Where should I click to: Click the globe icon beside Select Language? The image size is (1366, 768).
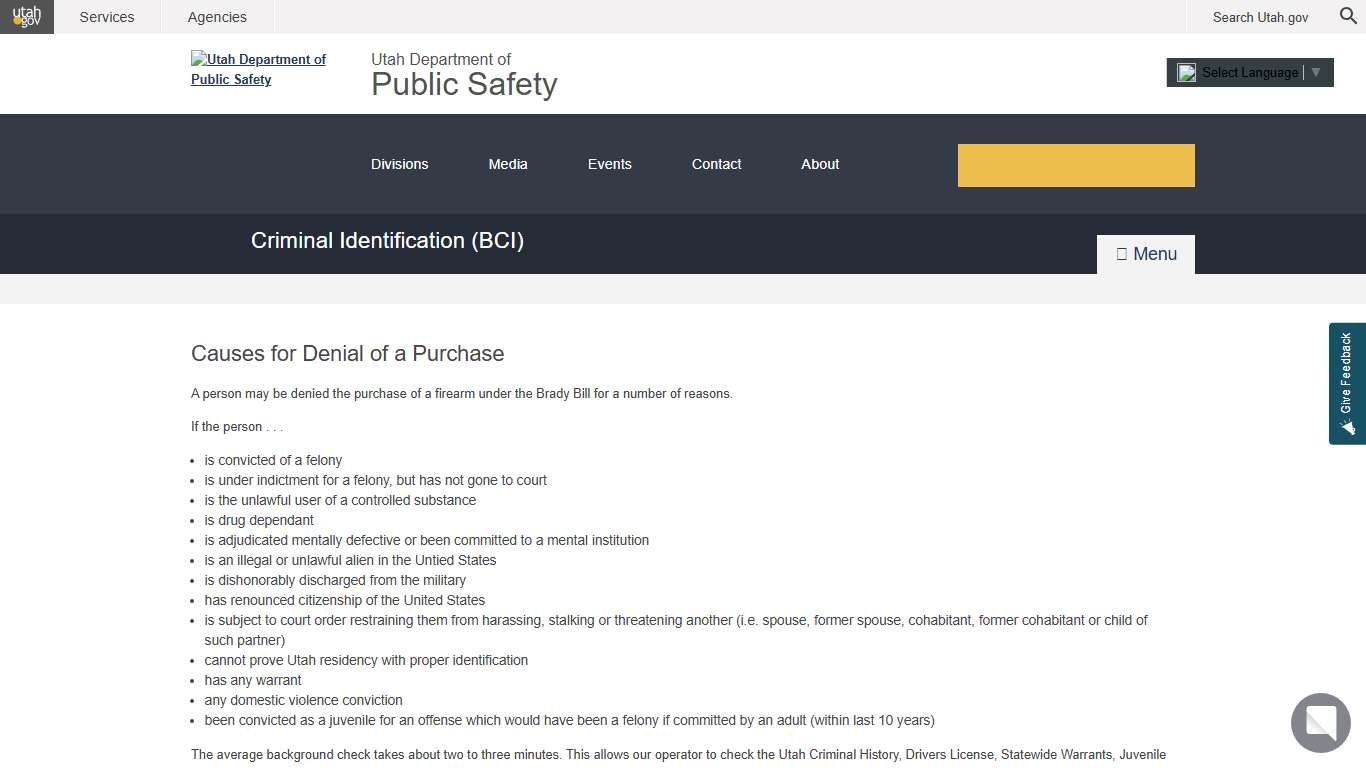click(x=1187, y=72)
